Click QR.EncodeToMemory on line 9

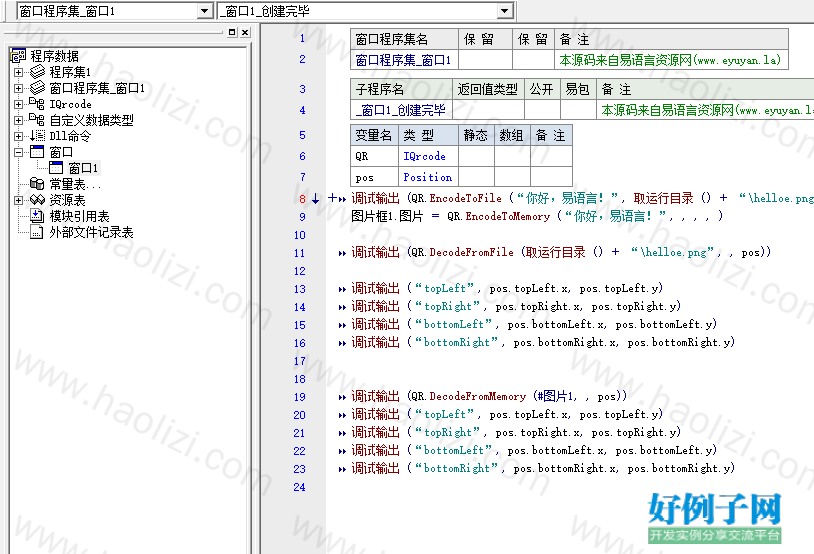[x=498, y=216]
